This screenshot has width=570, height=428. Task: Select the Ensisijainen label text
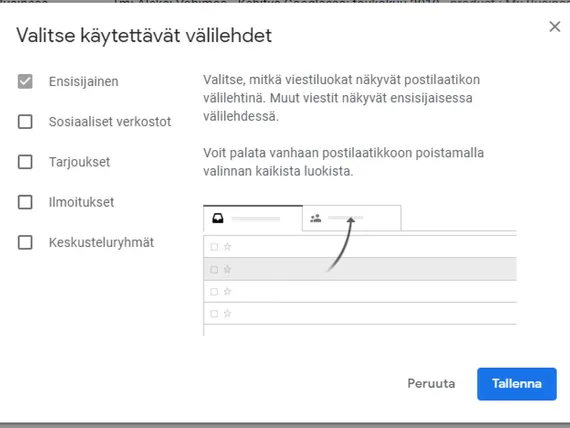tap(84, 81)
